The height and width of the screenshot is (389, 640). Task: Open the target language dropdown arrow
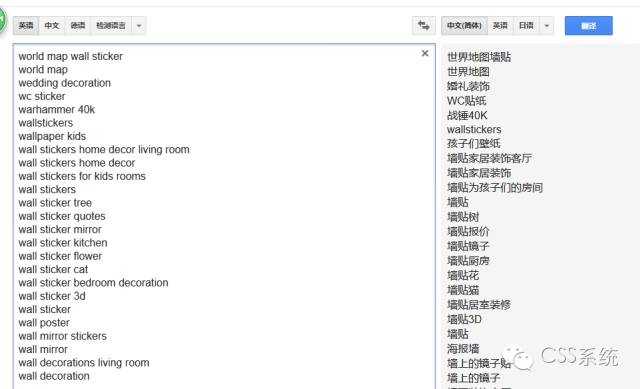click(x=547, y=26)
